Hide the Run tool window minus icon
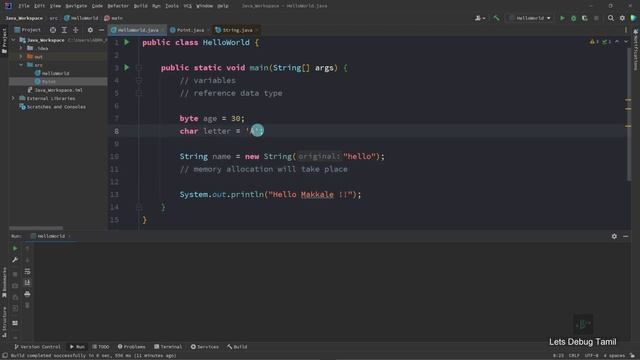Image resolution: width=640 pixels, height=360 pixels. pyautogui.click(x=626, y=236)
